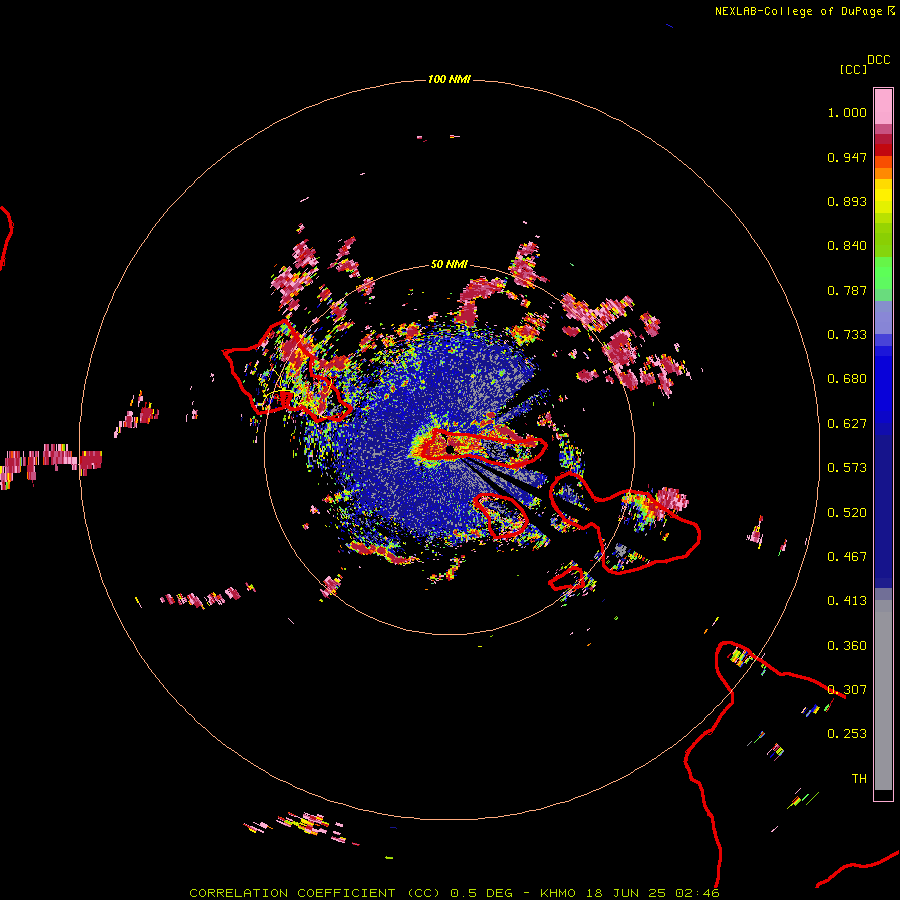This screenshot has height=900, width=900.
Task: Click the 0.307 scale value
Action: [x=847, y=690]
